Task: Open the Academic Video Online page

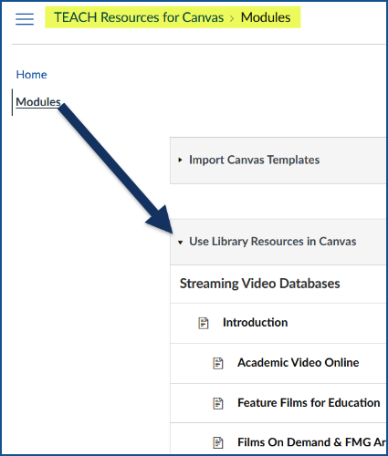Action: click(298, 362)
